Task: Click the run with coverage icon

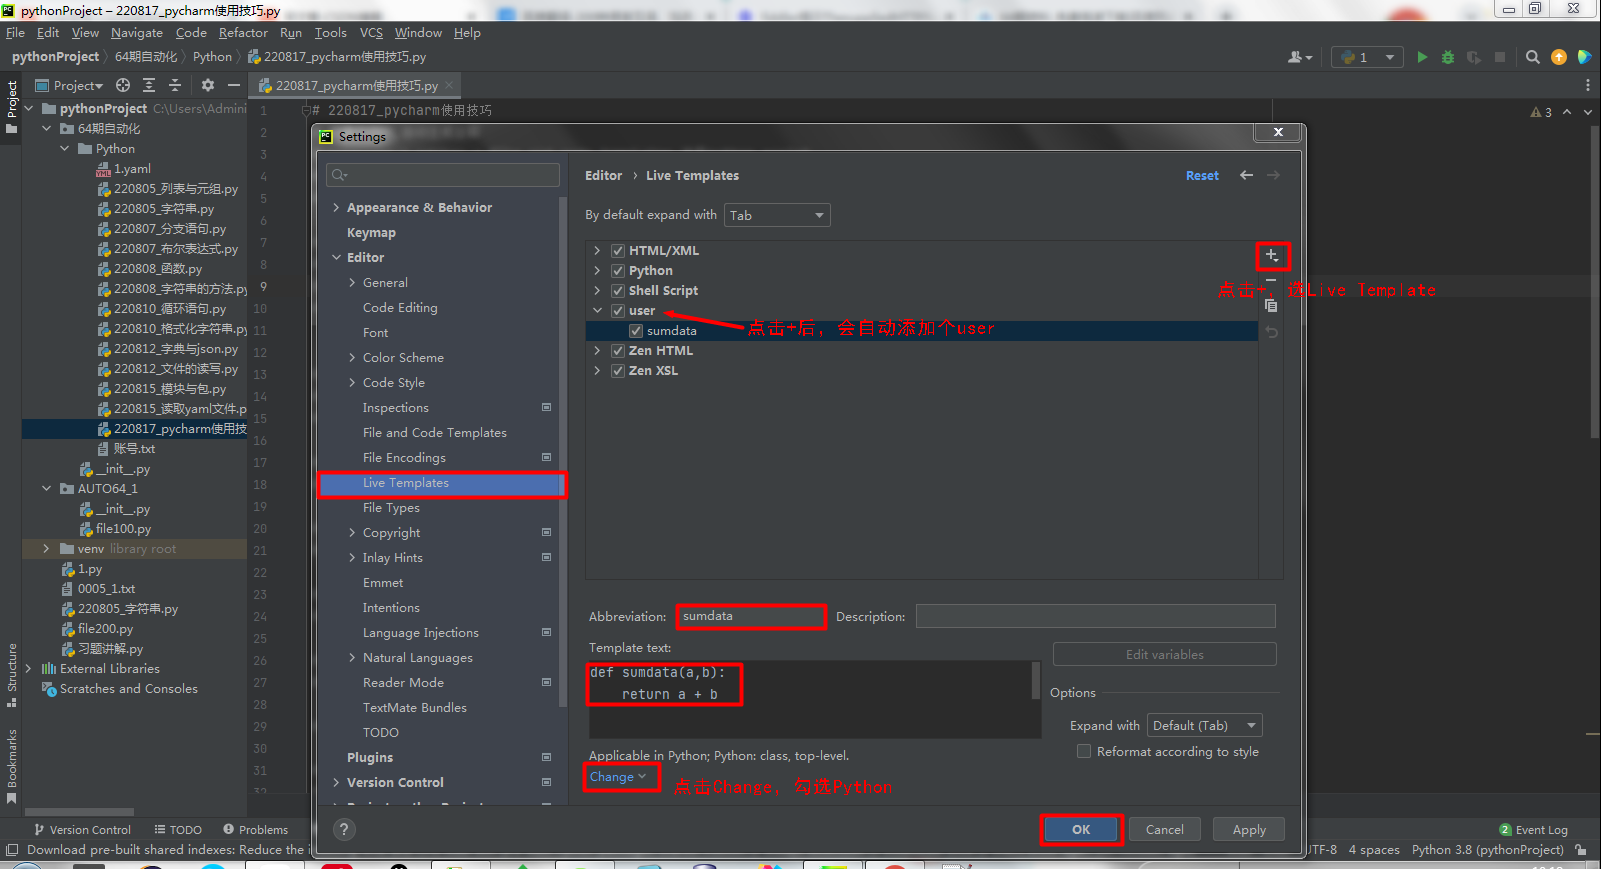Action: click(x=1474, y=57)
